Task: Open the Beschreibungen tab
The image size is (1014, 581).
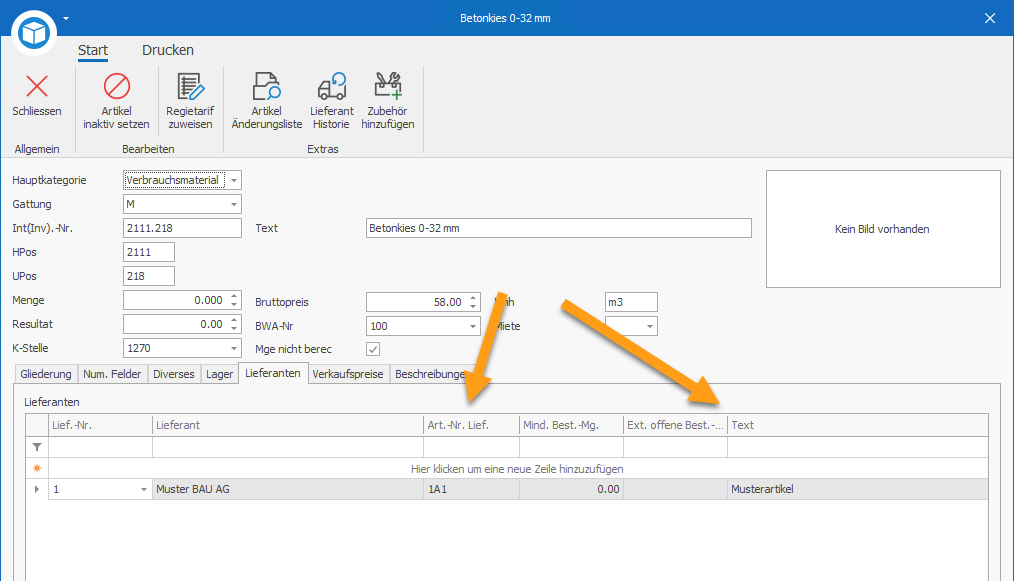Action: 430,374
